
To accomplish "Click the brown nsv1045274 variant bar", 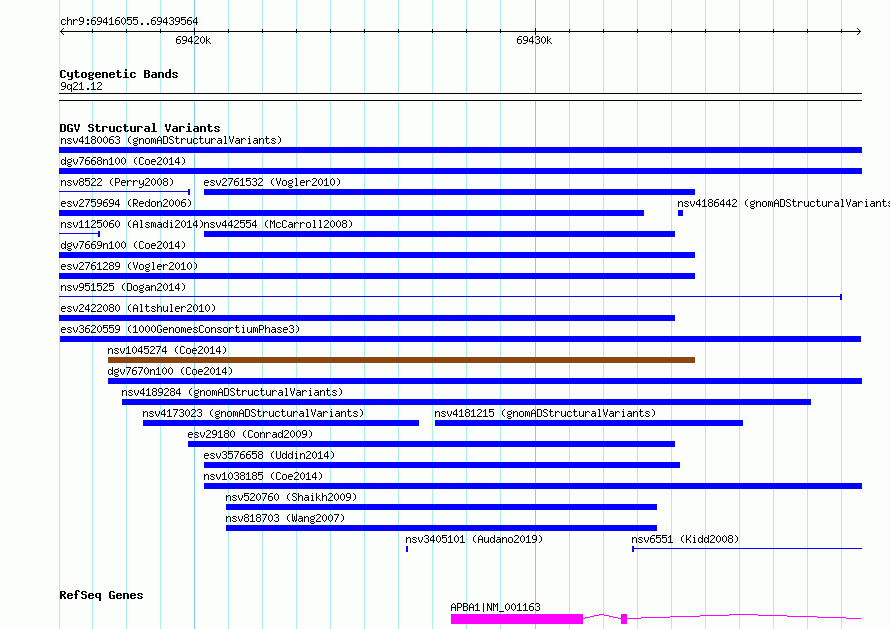I will 401,360.
